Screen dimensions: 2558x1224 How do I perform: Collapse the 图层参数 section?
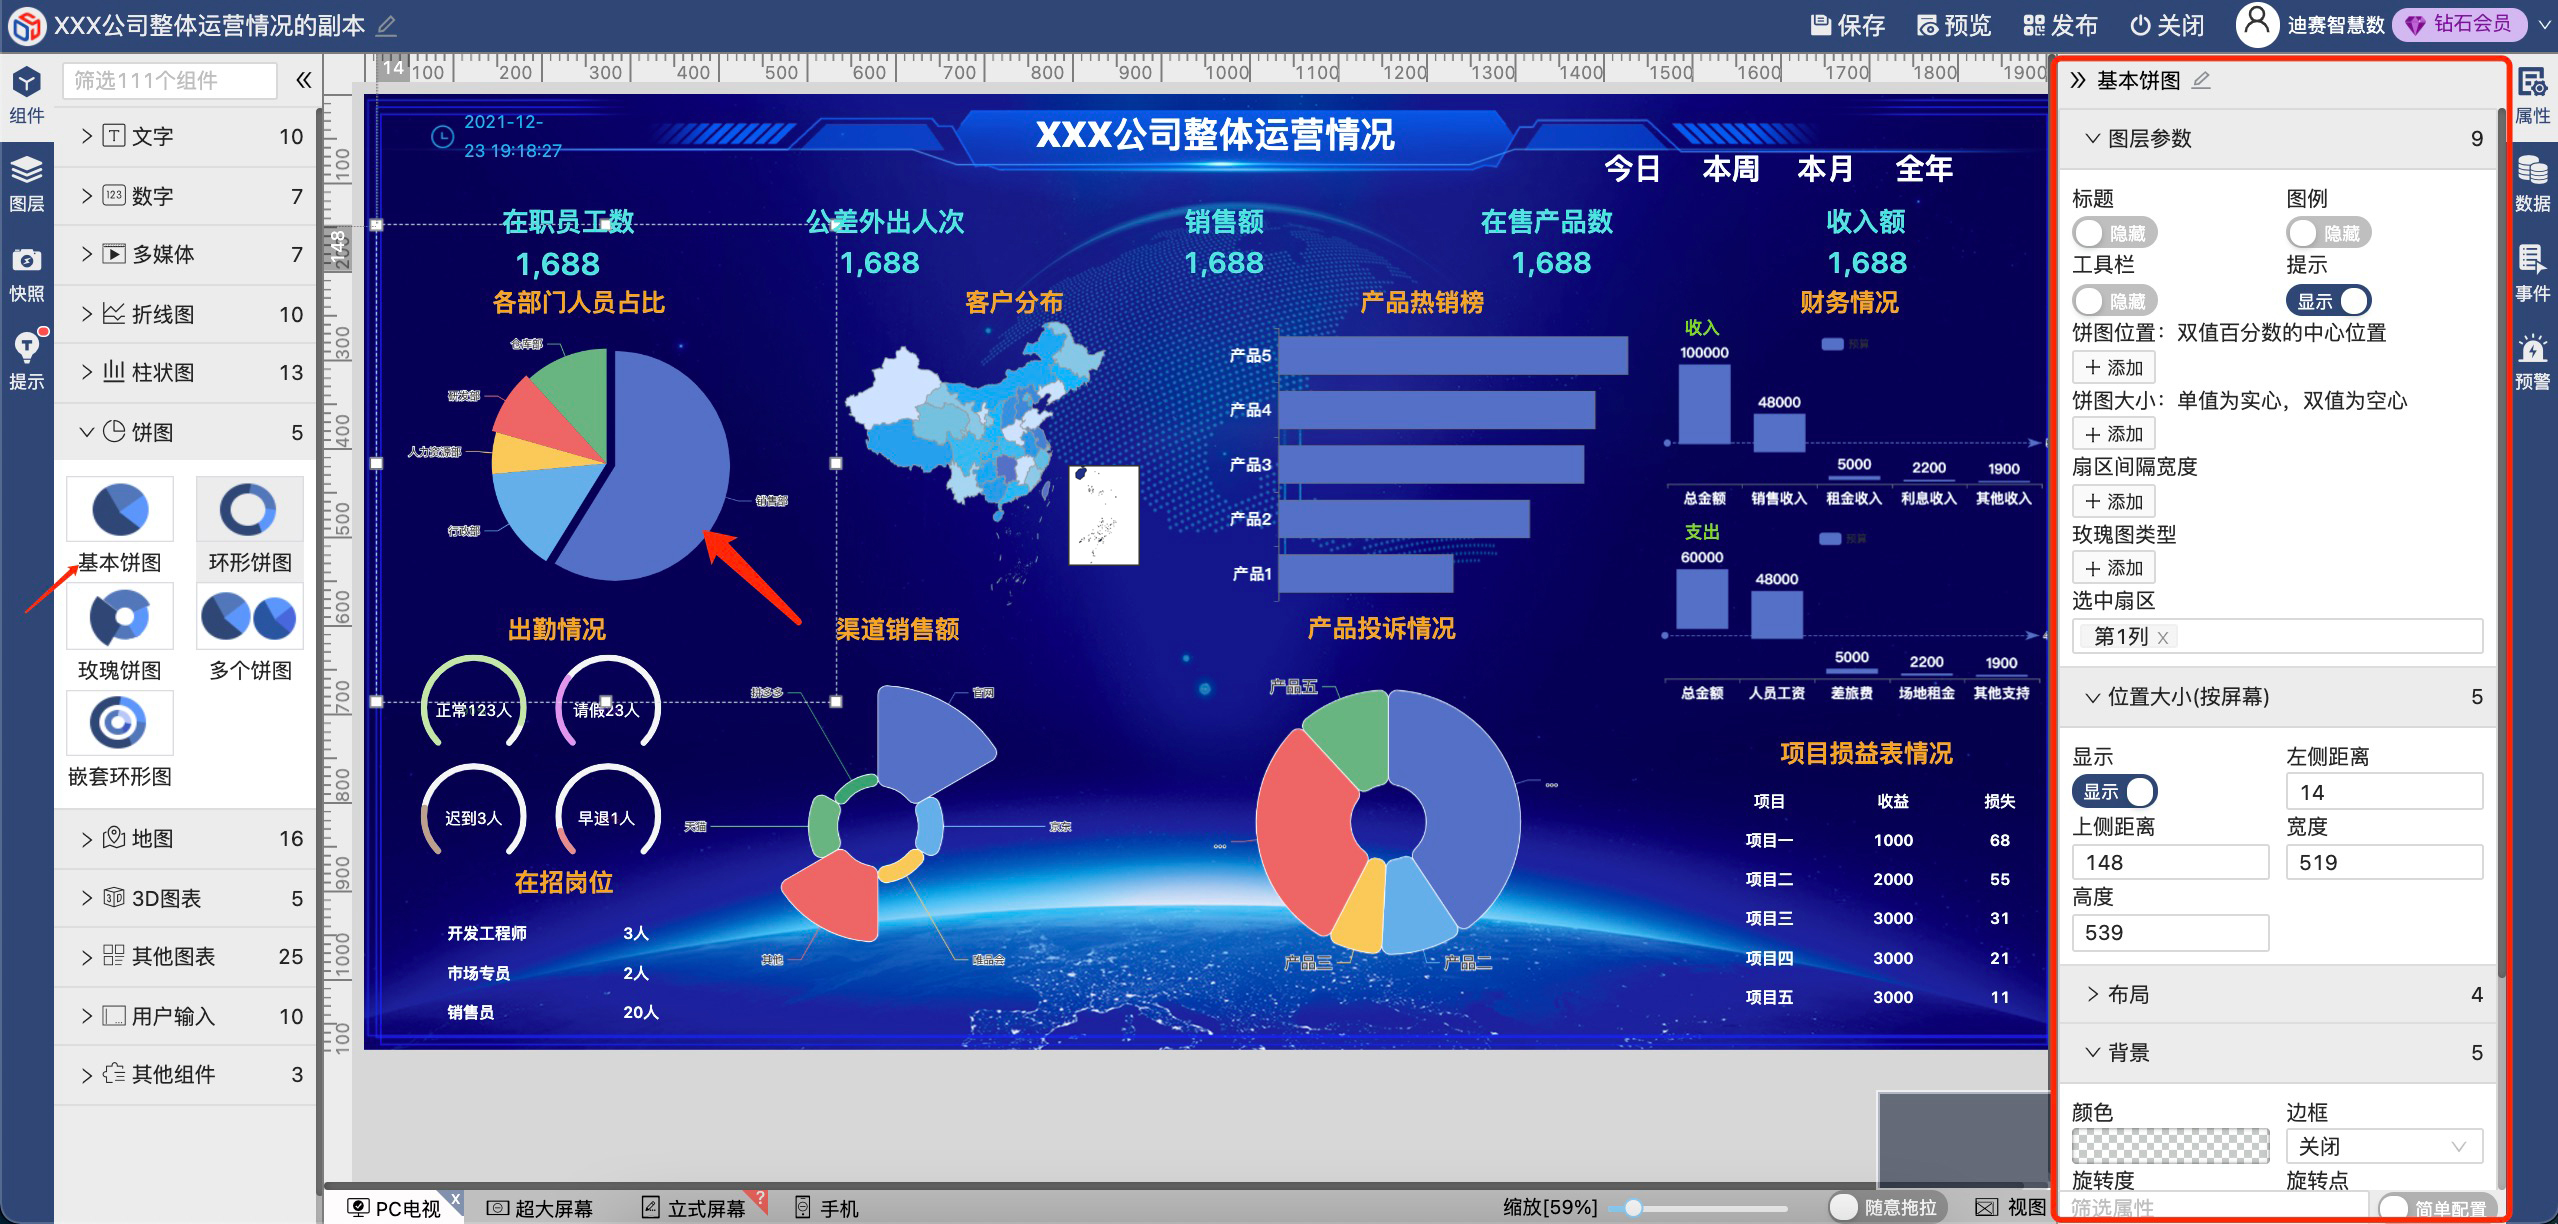click(x=2278, y=138)
